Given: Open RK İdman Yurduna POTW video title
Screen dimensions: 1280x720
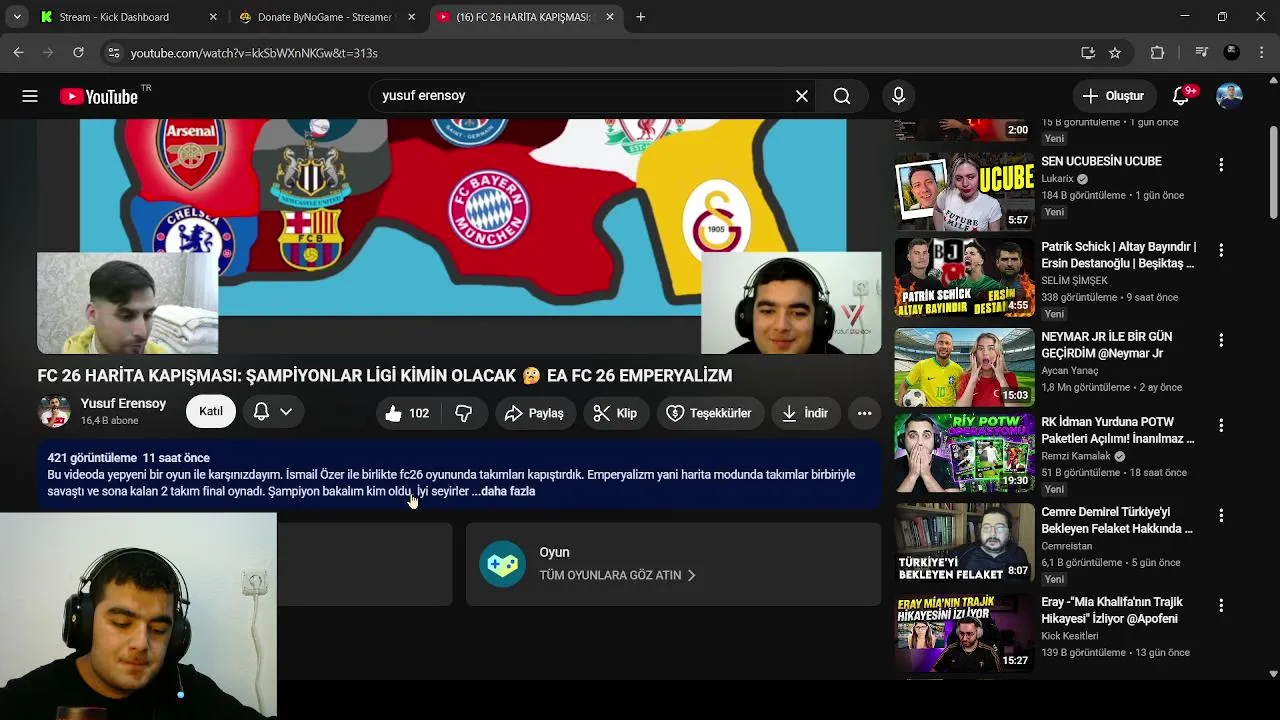Looking at the screenshot, I should (x=1118, y=430).
